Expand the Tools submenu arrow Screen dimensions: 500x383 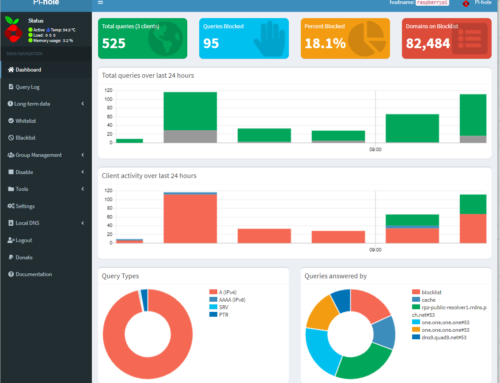pyautogui.click(x=83, y=189)
